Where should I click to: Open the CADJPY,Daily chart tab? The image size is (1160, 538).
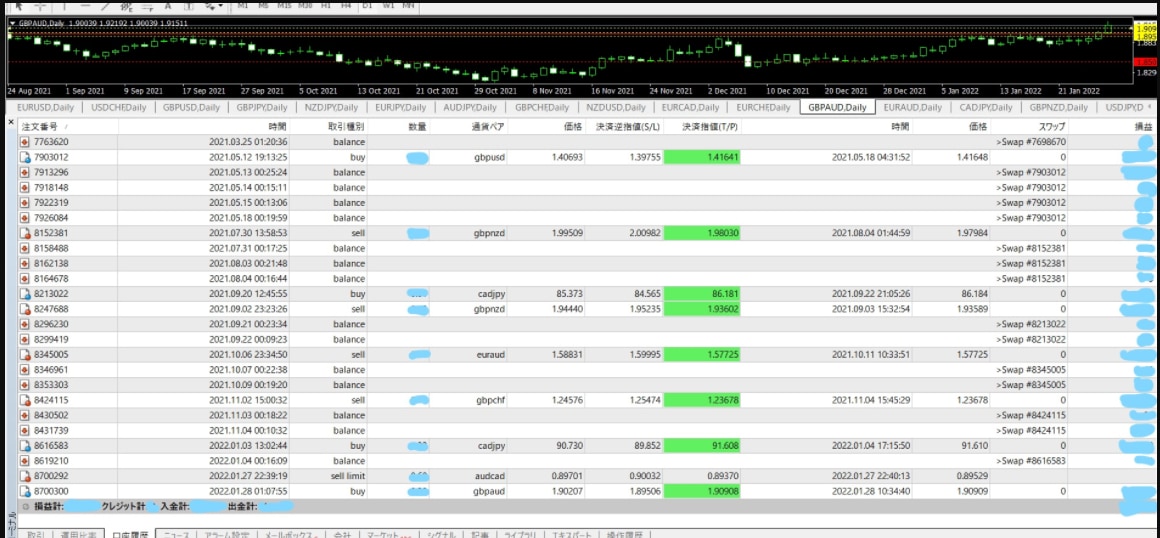coord(985,107)
